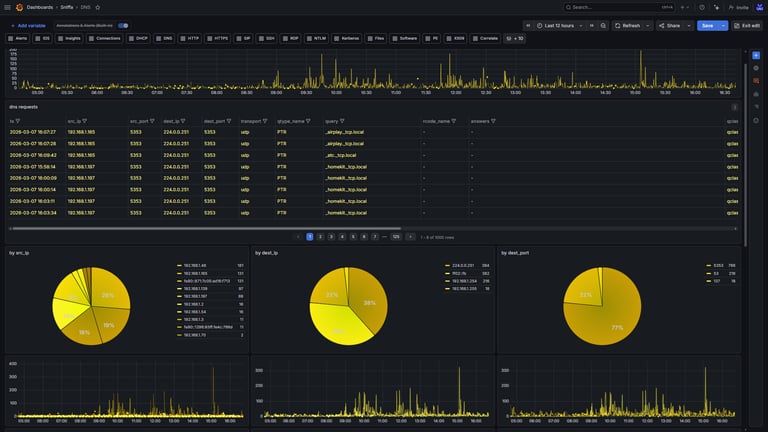Viewport: 768px width, 432px height.
Task: Open the main hamburger menu
Action: pos(7,7)
